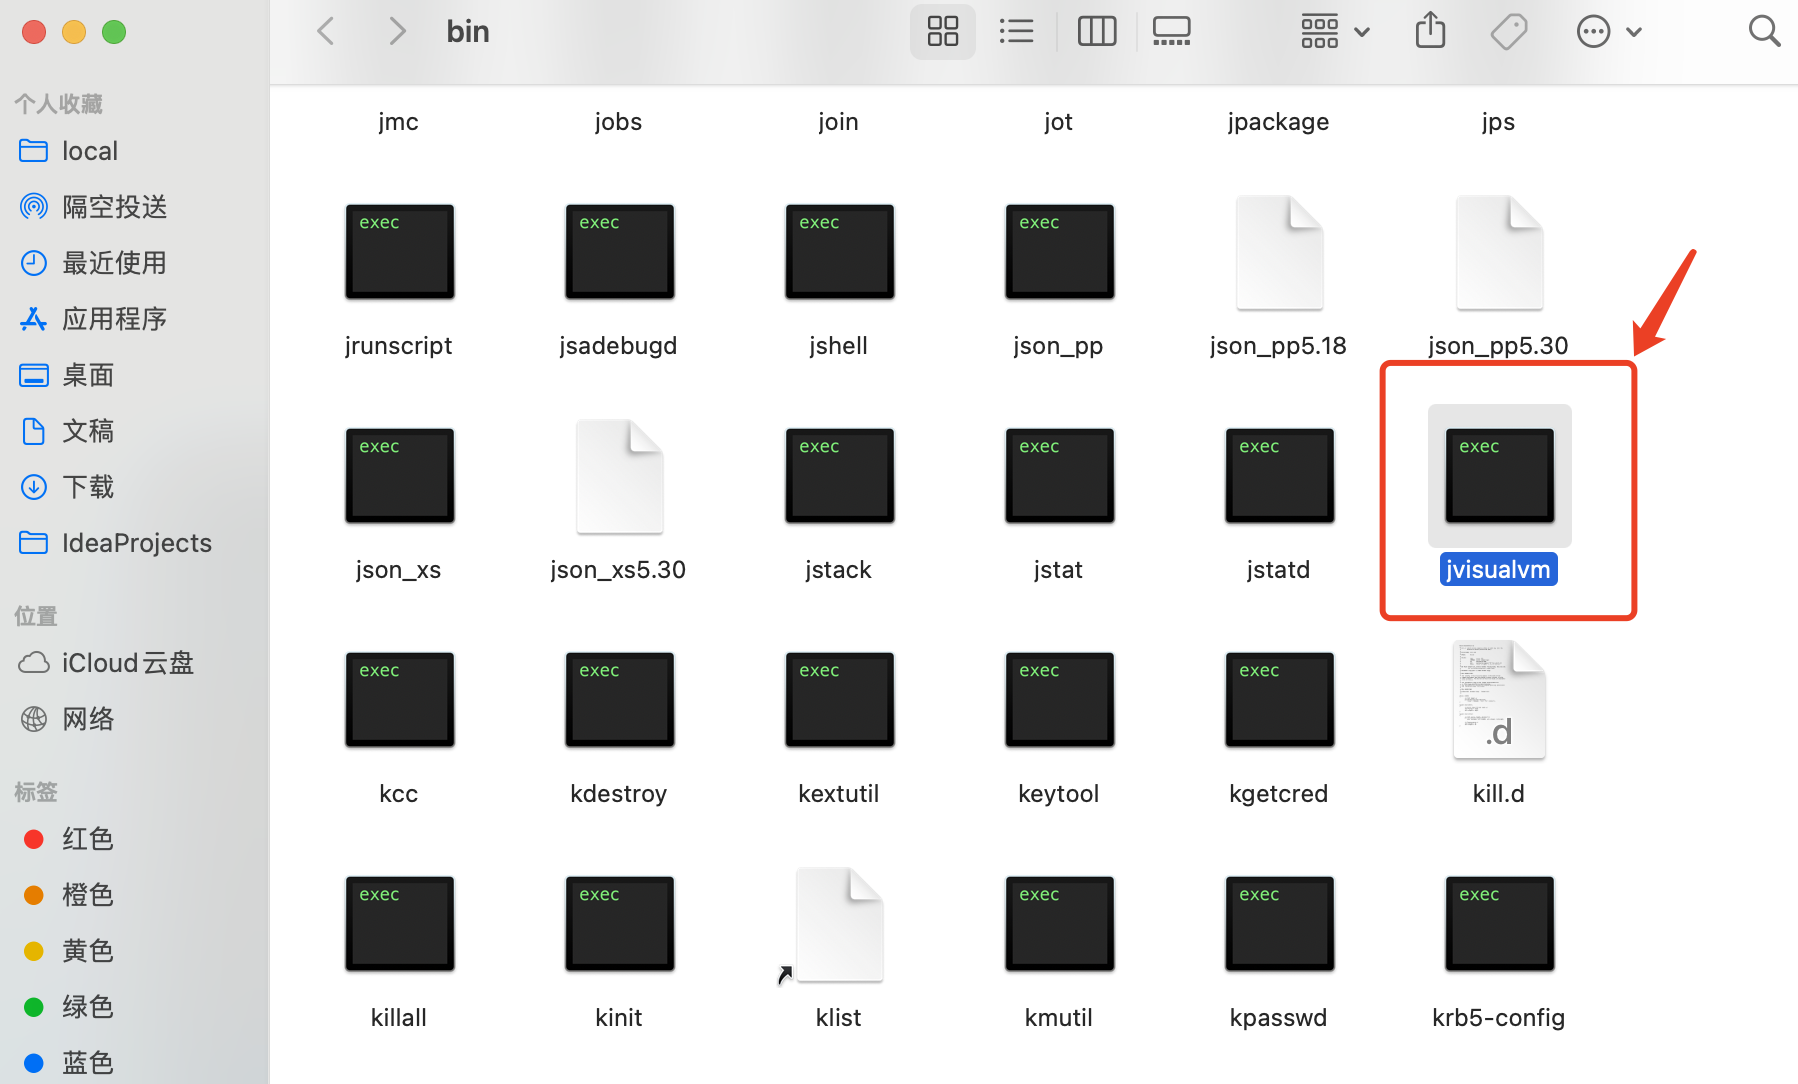Select the keytool executable icon
Screen dimensions: 1798x1084
click(x=1058, y=699)
